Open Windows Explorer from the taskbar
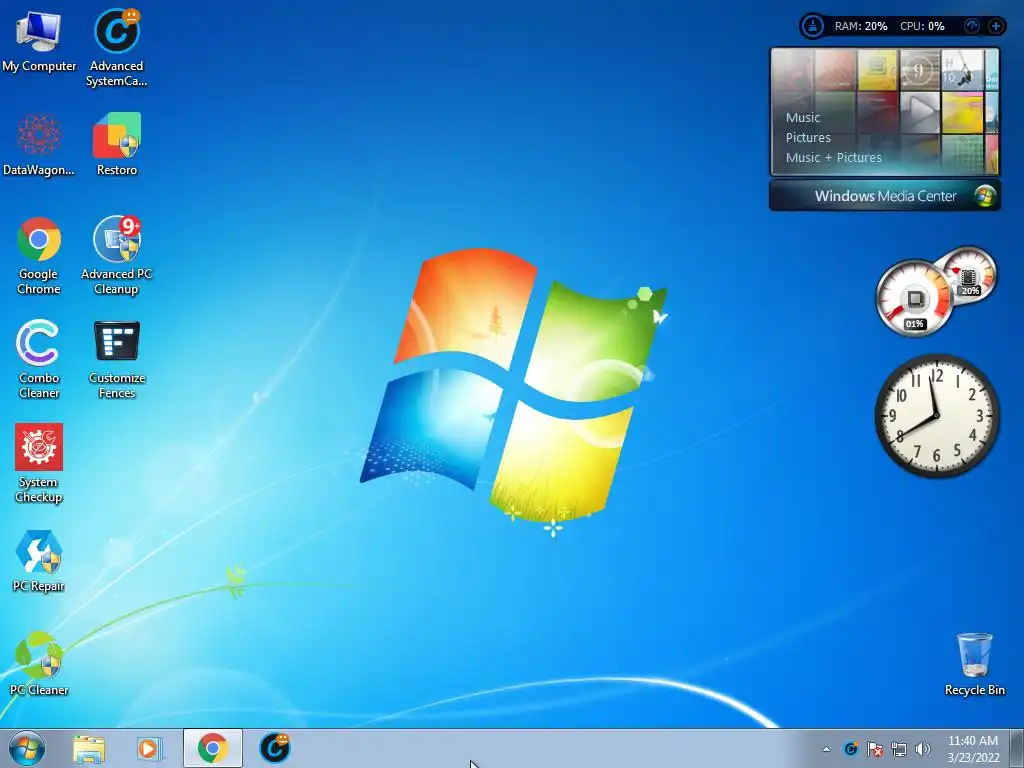This screenshot has width=1024, height=768. pyautogui.click(x=89, y=748)
